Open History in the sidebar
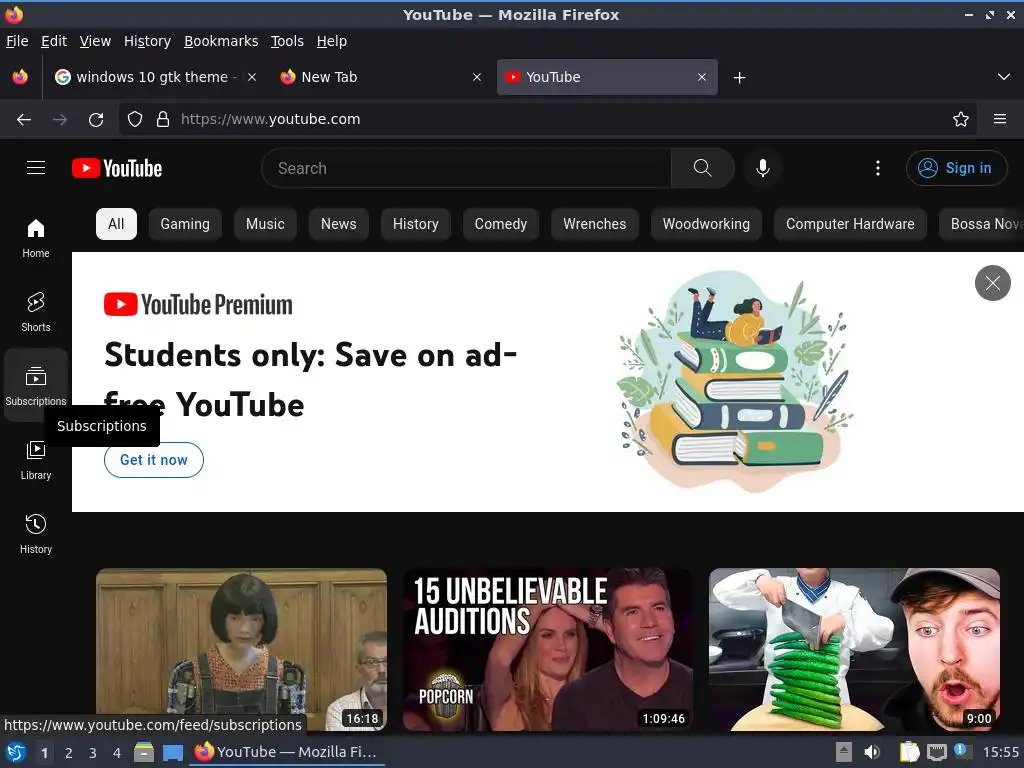Screen dimensions: 1024x768 pos(36,534)
